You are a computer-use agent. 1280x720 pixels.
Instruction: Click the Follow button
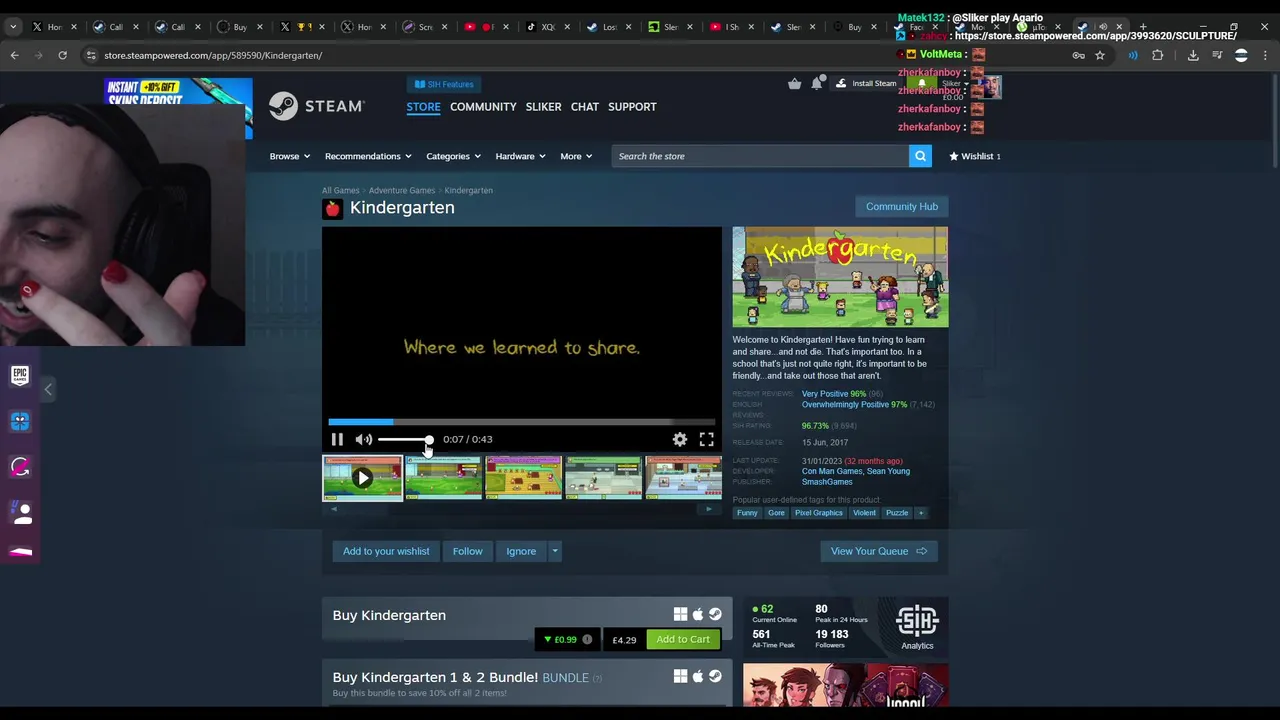pos(467,551)
